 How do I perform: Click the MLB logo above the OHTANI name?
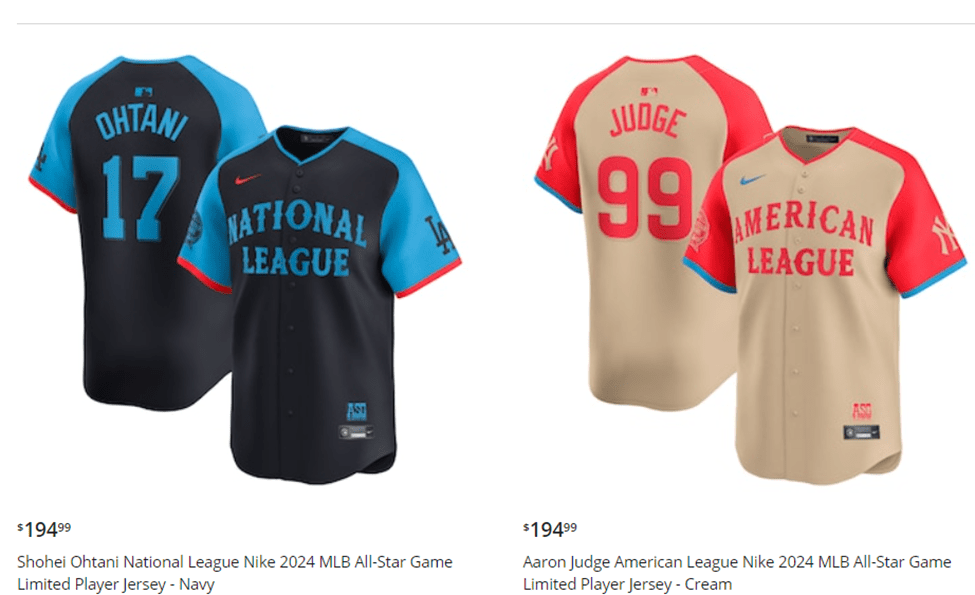pyautogui.click(x=144, y=92)
